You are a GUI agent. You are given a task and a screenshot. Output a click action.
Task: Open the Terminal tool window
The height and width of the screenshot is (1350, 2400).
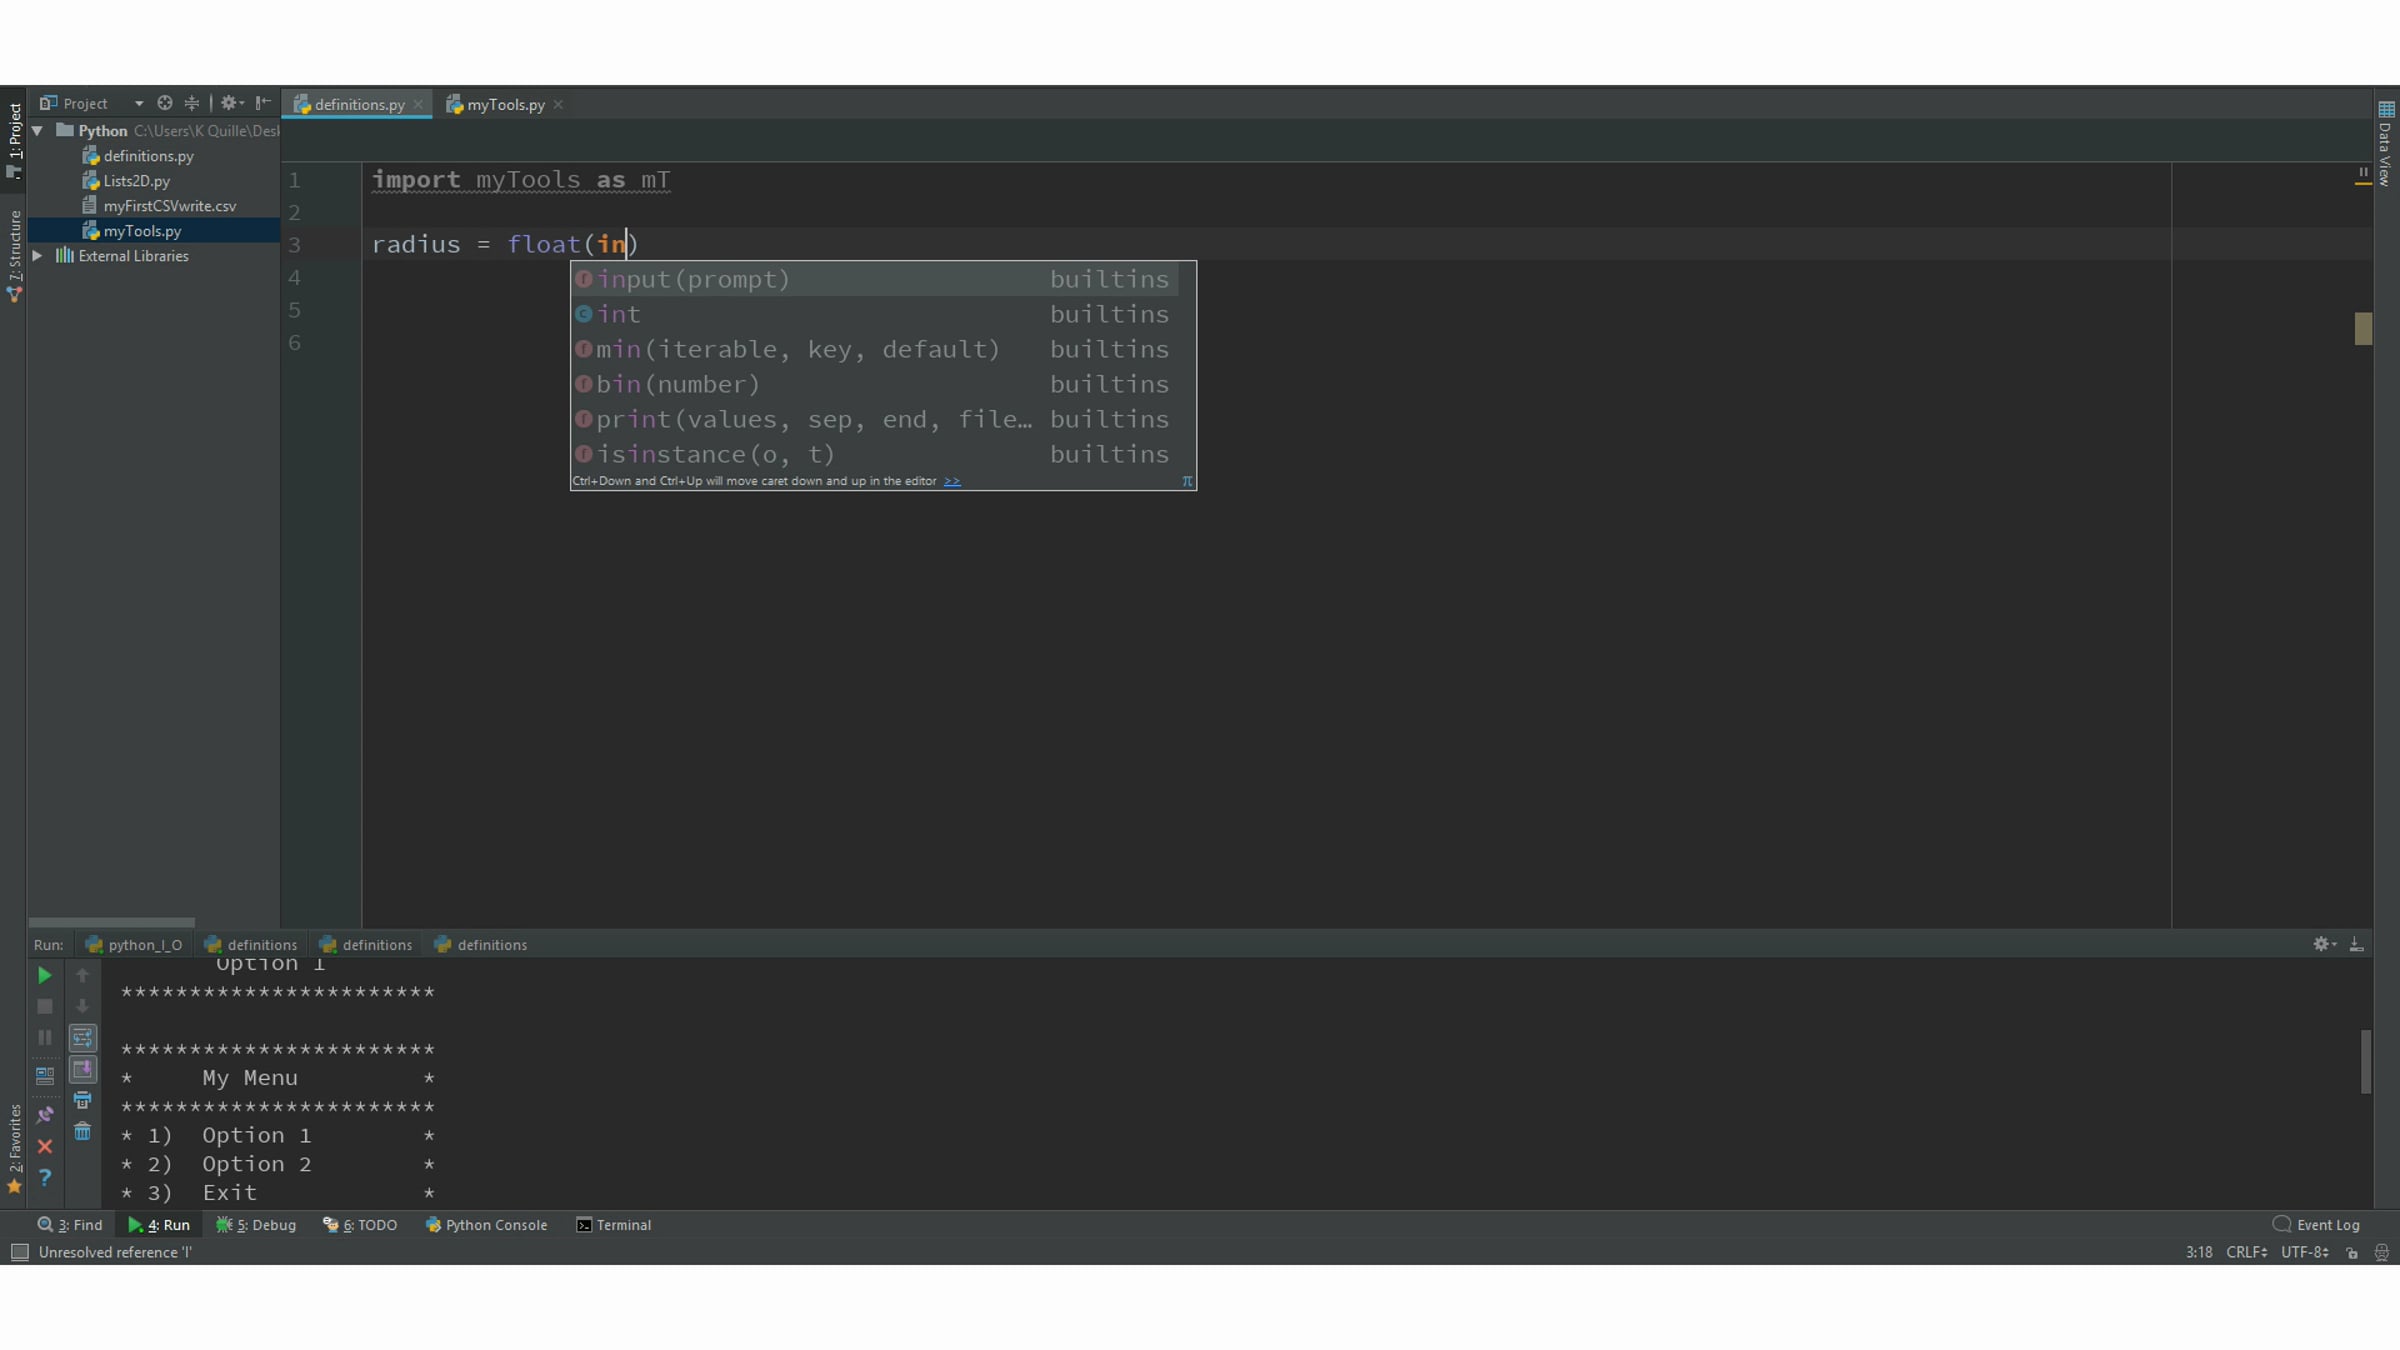pyautogui.click(x=613, y=1225)
